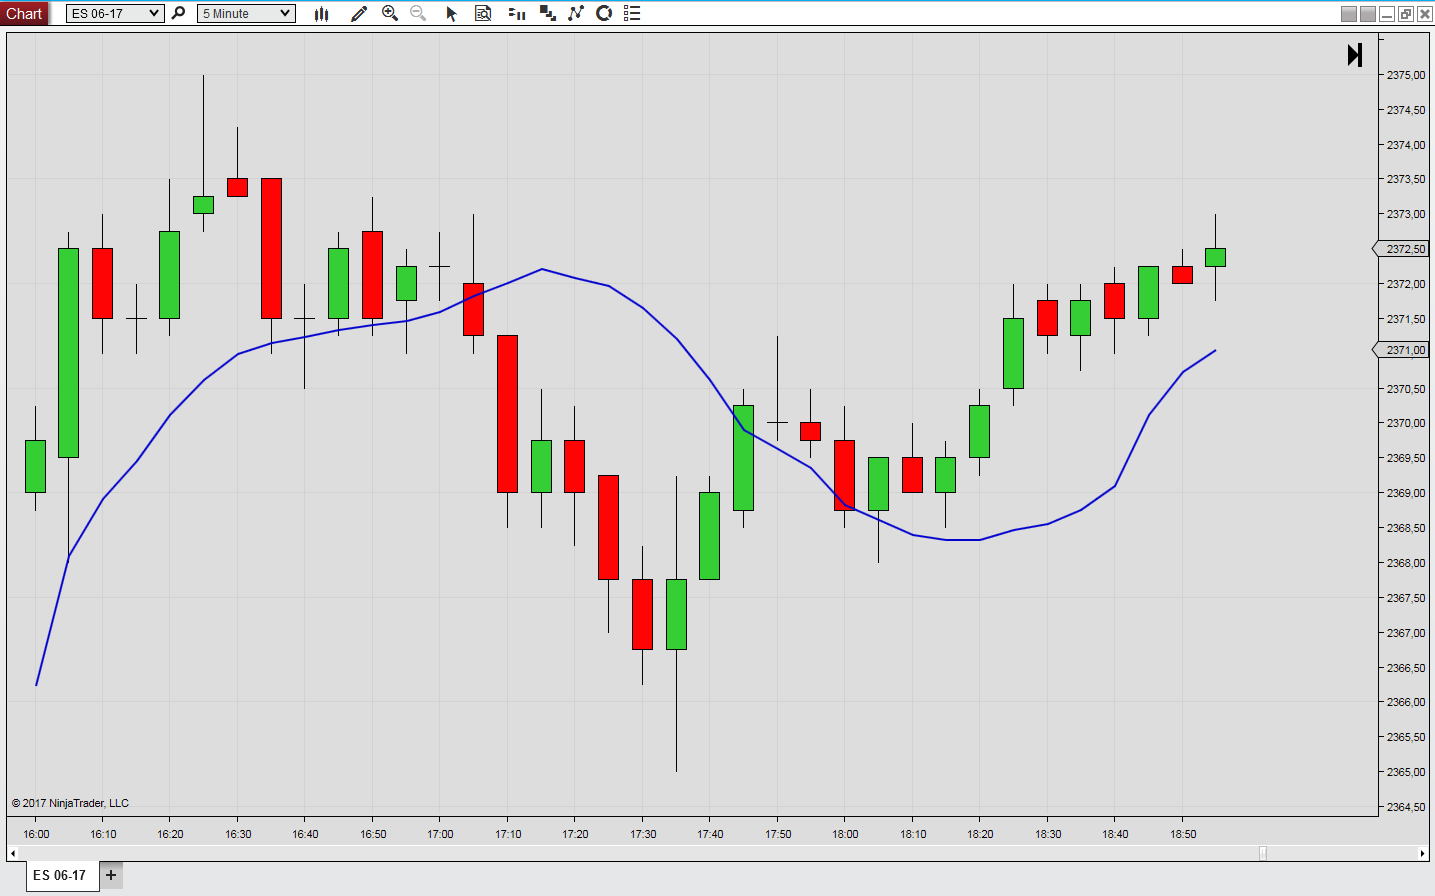
Task: Show the Data Box window icon
Action: point(483,13)
